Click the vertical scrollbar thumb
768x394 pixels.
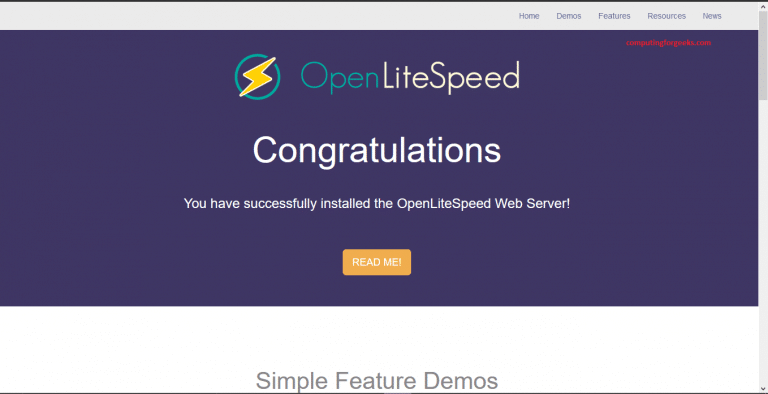pos(763,55)
